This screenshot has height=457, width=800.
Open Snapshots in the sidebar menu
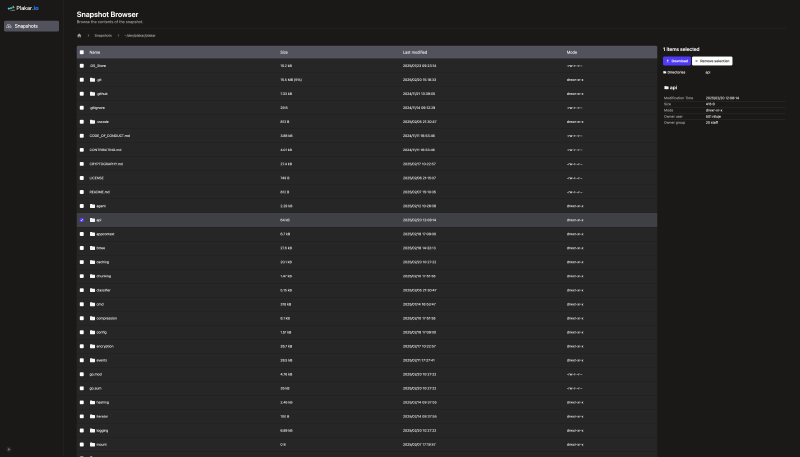coord(31,26)
